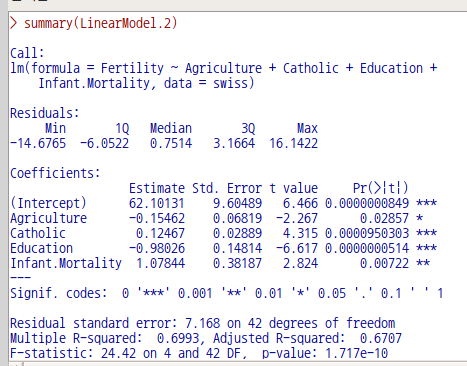The image size is (467, 366).
Task: Click 'data = swiss' in the lm call
Action: point(205,83)
